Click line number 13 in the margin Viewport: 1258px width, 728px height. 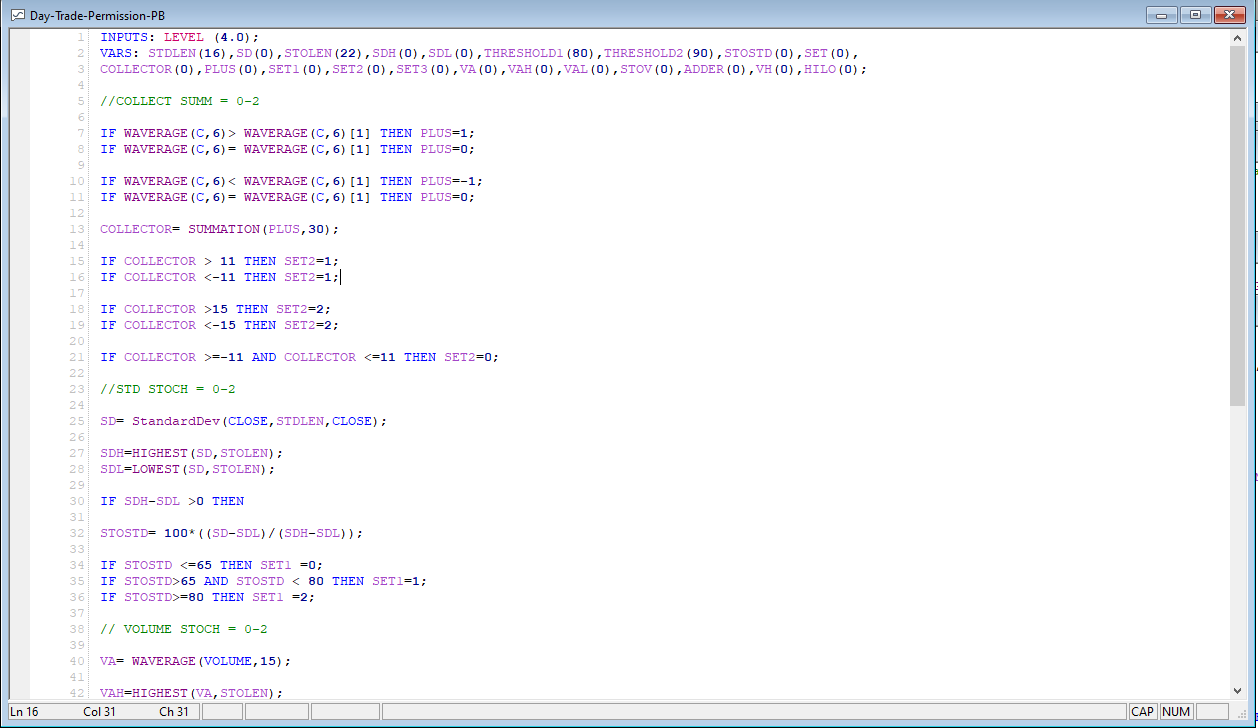77,228
